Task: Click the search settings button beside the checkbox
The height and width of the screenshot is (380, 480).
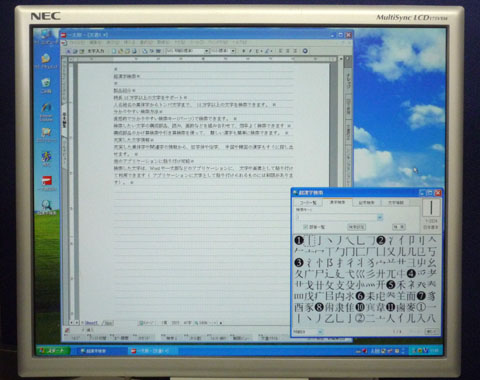Action: coord(356,227)
